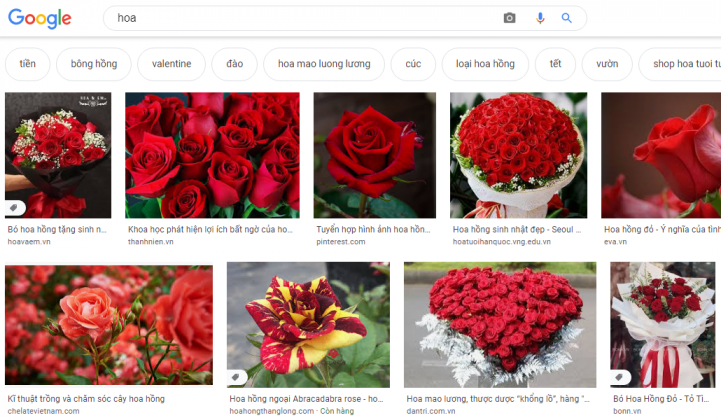Click product tag icon on Abracadabra rose image
This screenshot has height=420, width=721.
(x=237, y=377)
